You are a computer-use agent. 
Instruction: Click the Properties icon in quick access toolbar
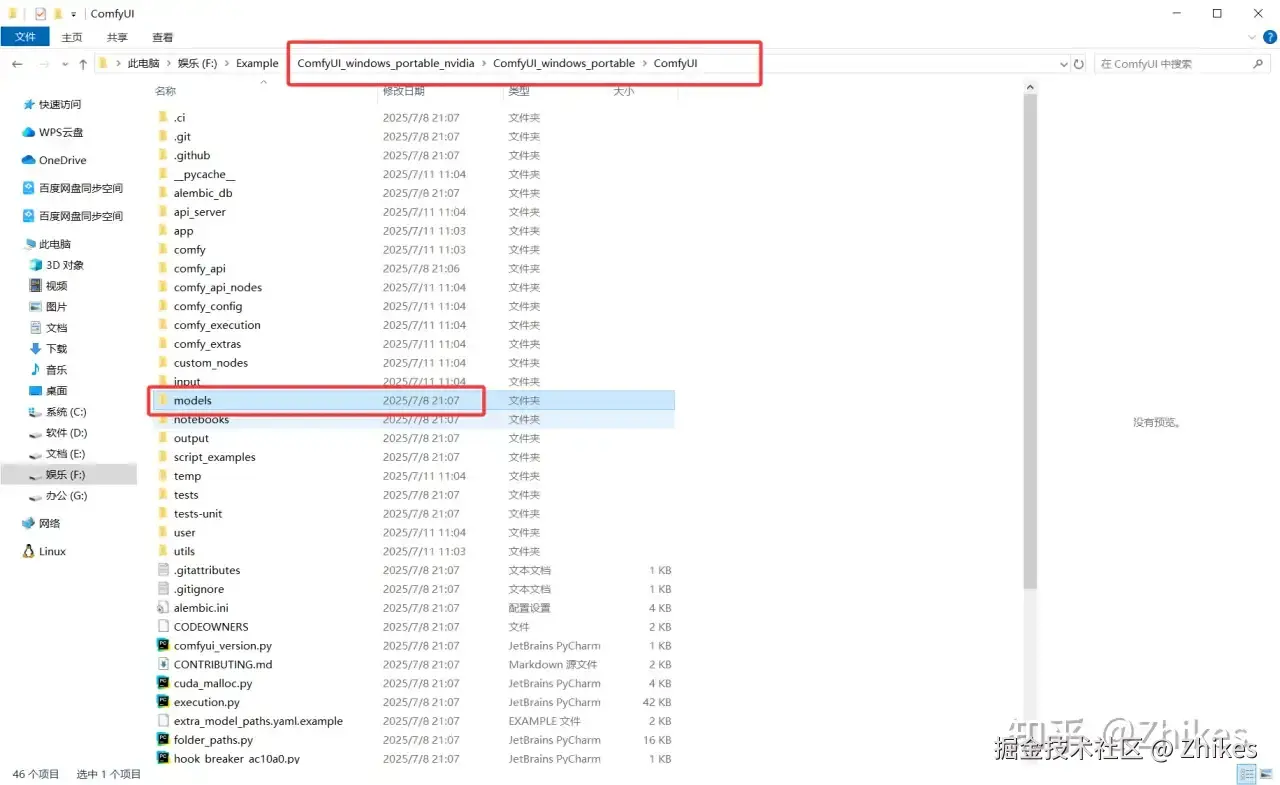pos(40,14)
